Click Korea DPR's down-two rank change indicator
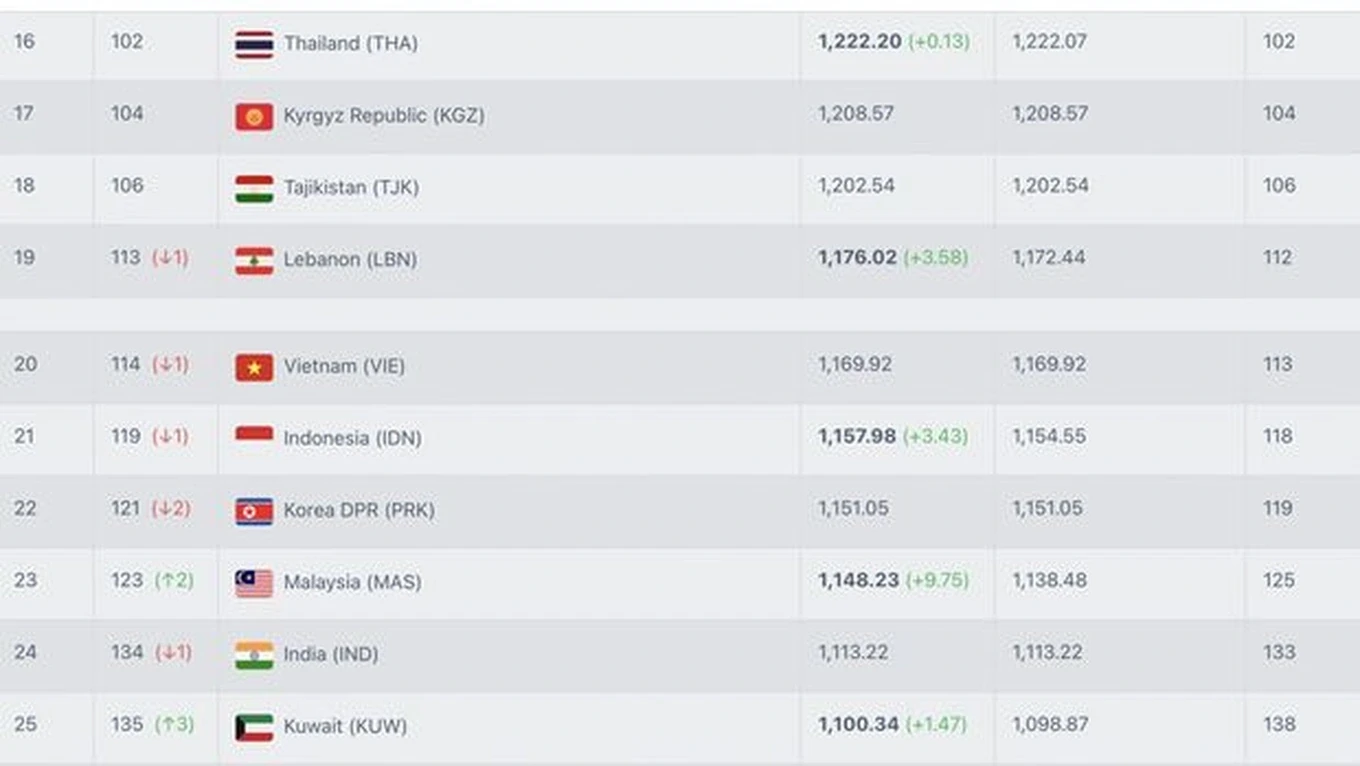 tap(170, 508)
